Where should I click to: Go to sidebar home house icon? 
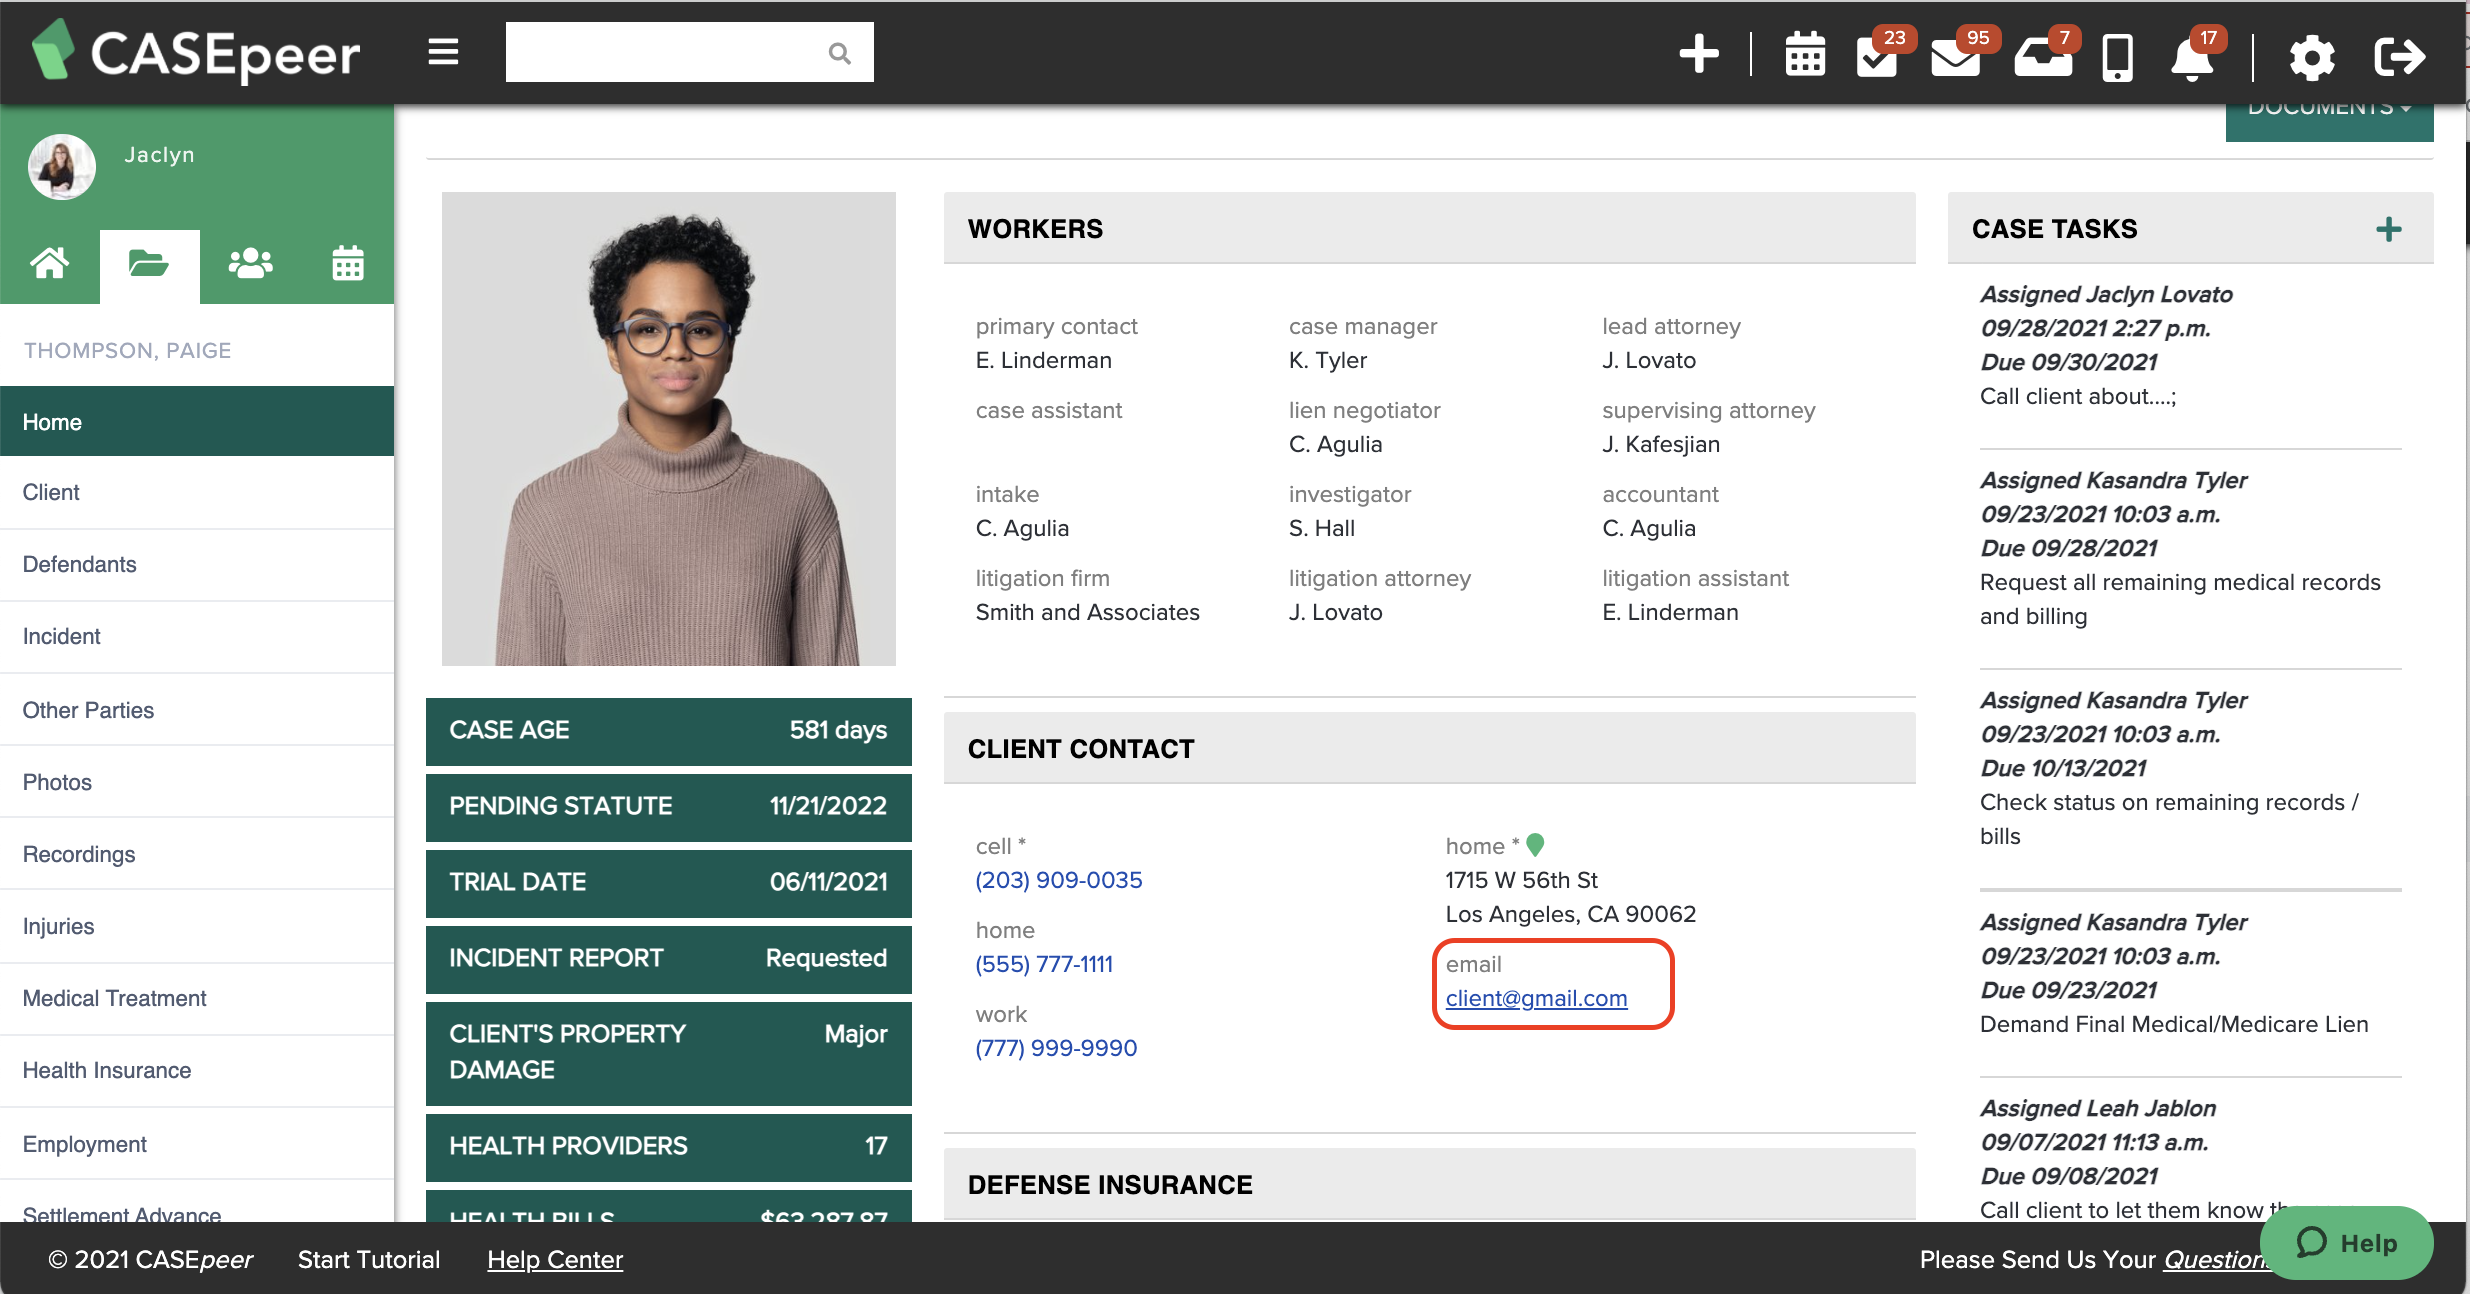[50, 264]
